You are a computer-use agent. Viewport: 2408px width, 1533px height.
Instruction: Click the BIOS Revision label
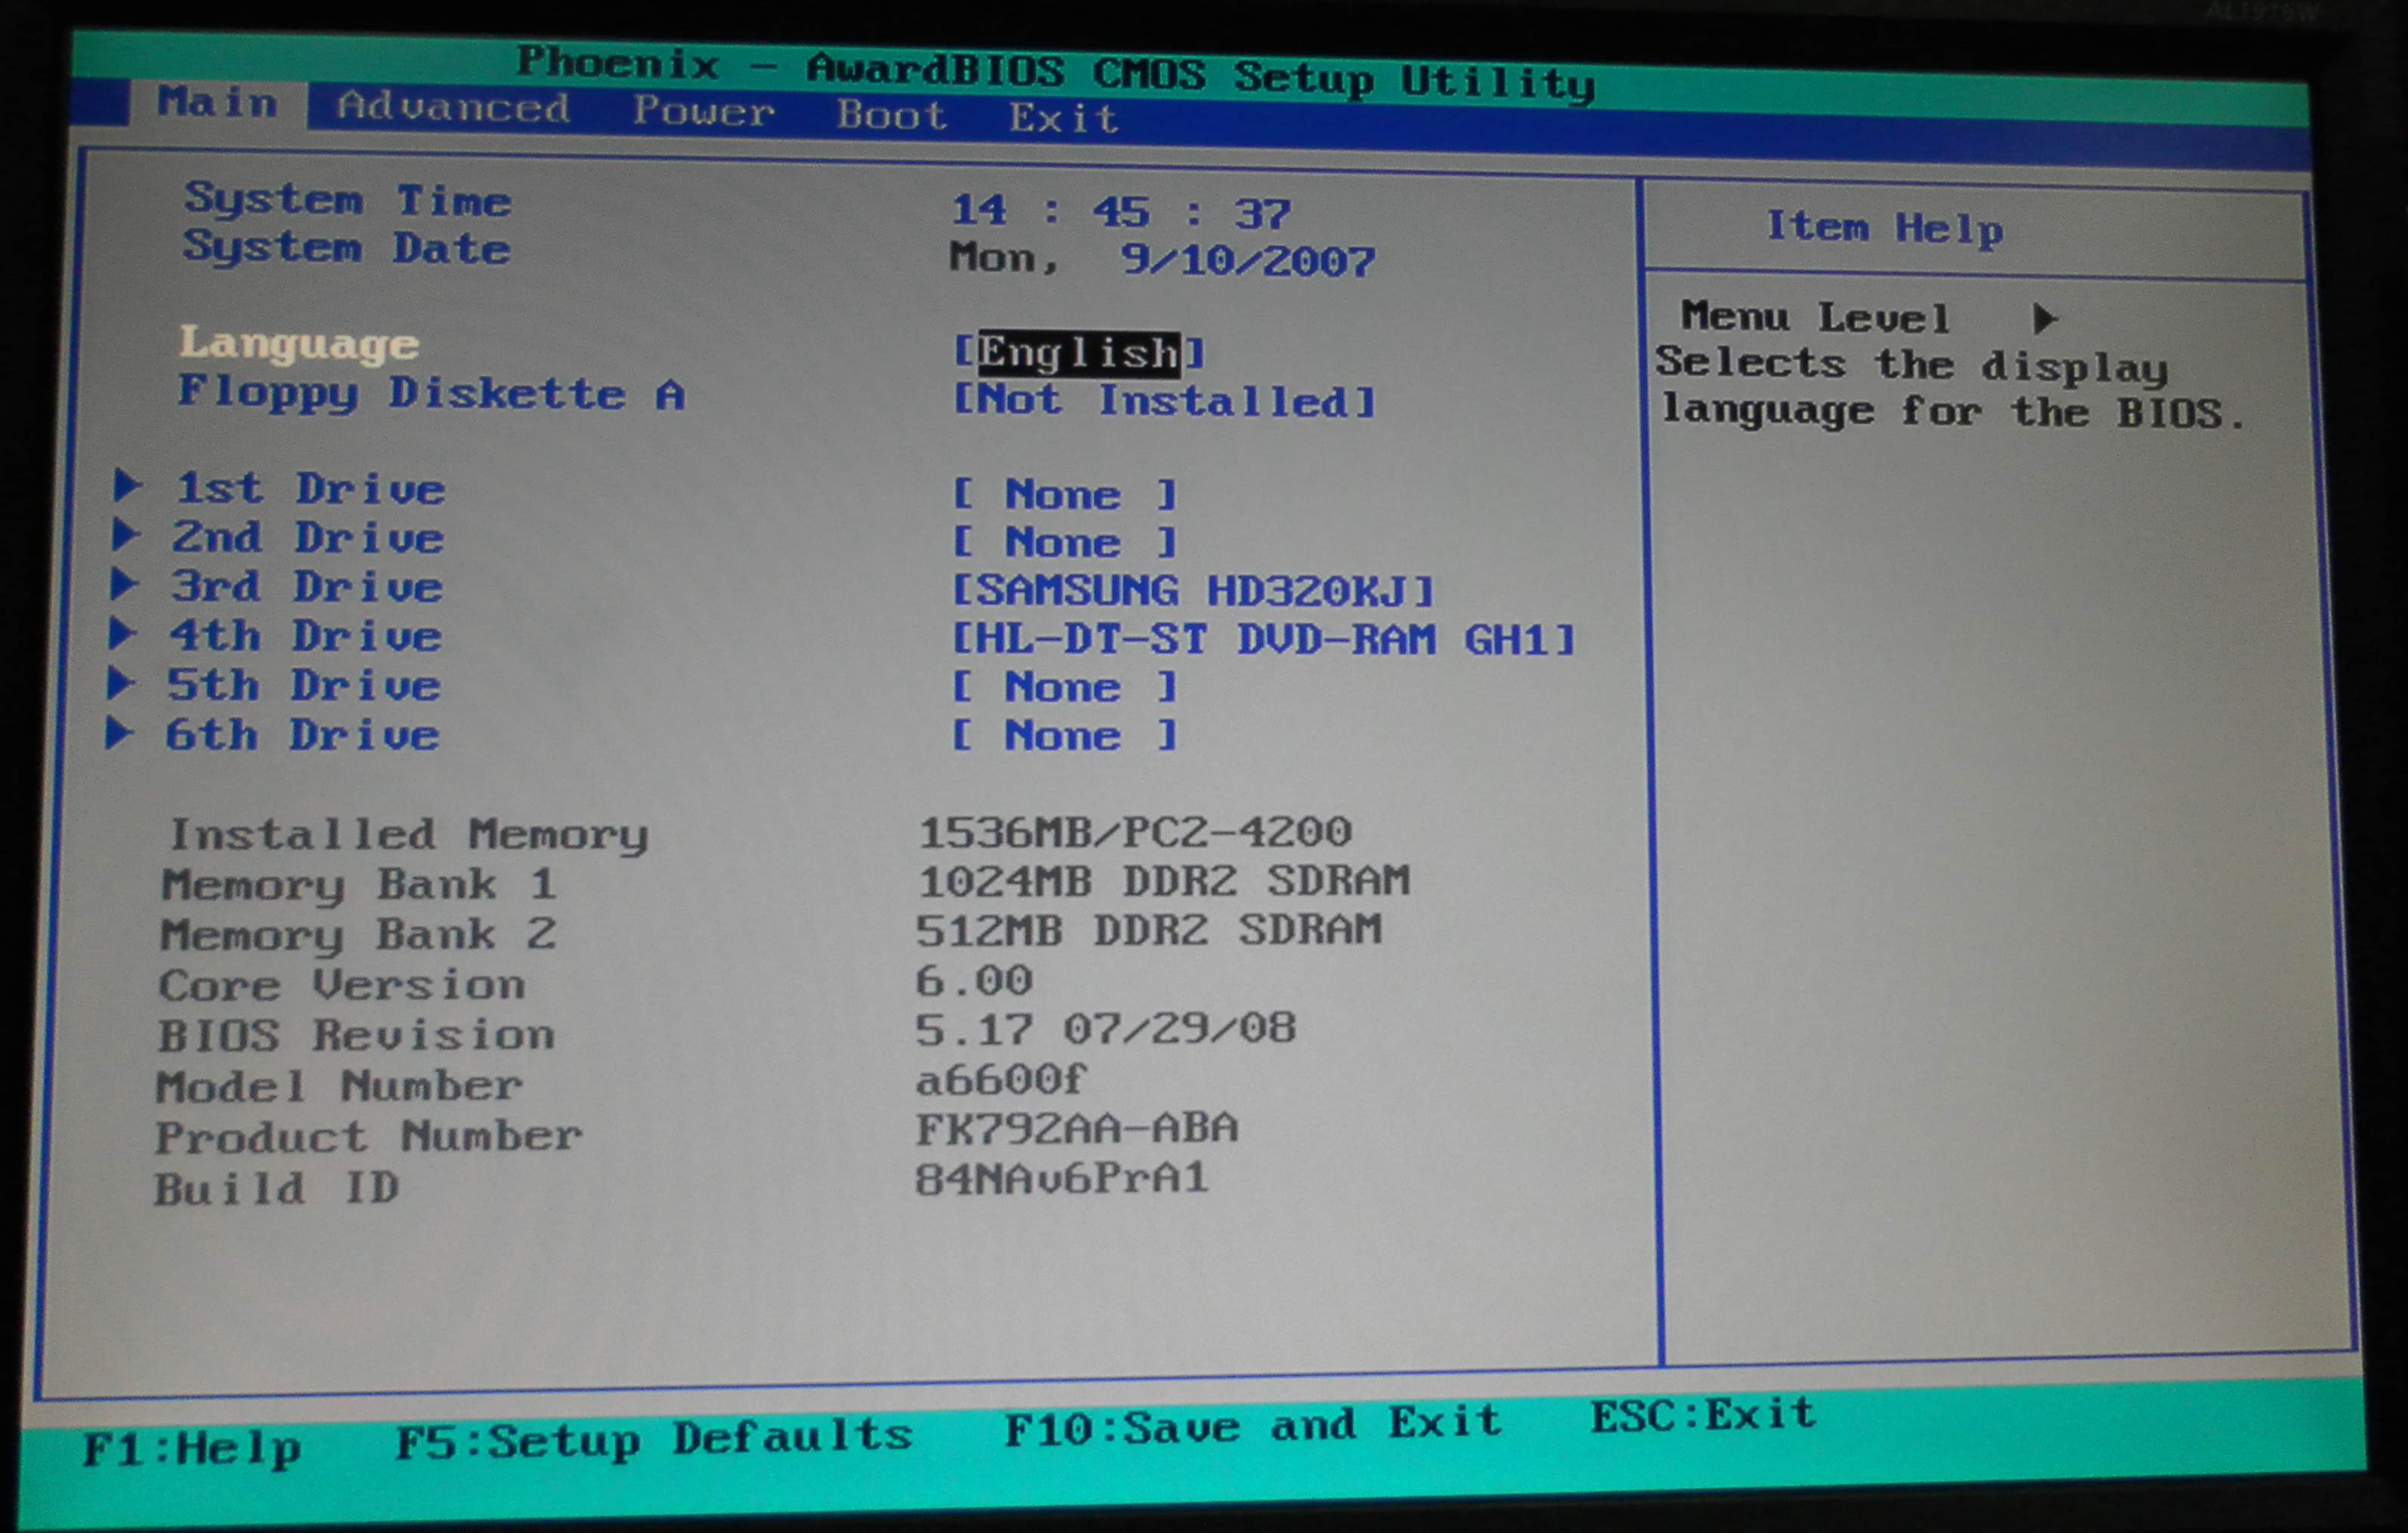tap(356, 1035)
